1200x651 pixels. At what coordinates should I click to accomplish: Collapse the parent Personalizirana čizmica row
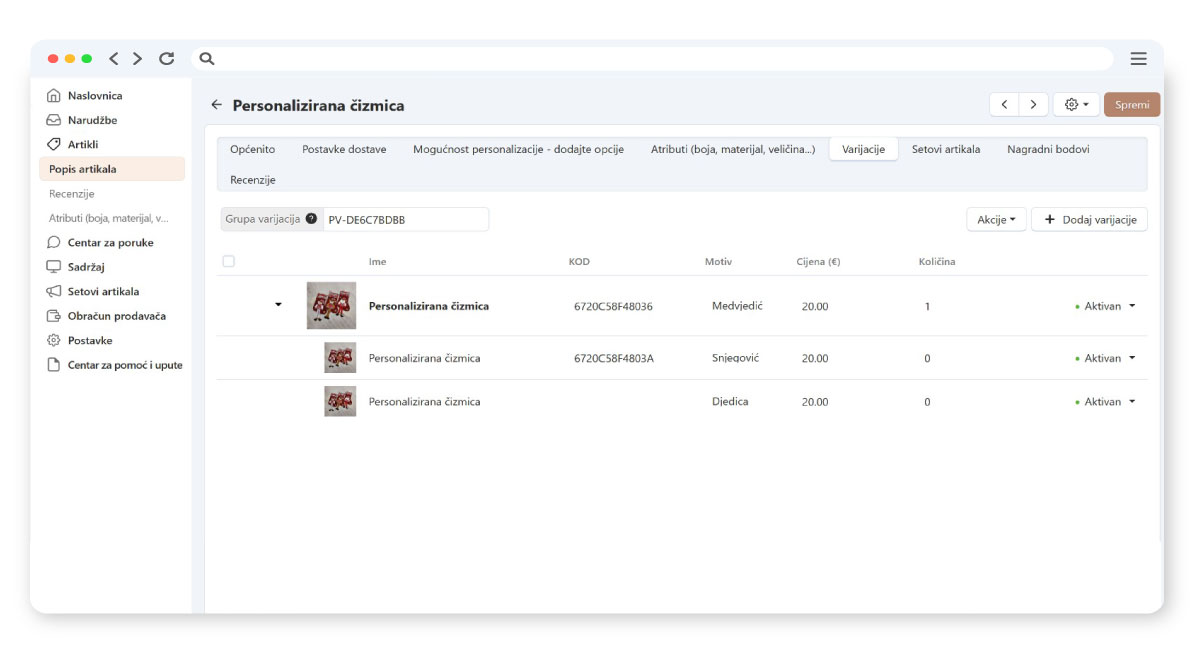278,305
